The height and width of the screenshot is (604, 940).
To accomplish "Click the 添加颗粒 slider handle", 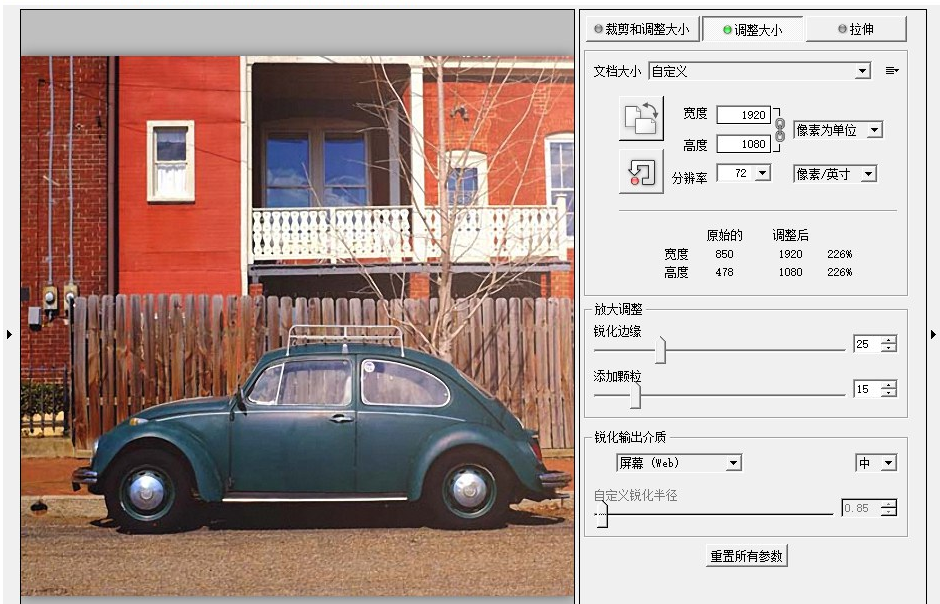I will (x=635, y=395).
